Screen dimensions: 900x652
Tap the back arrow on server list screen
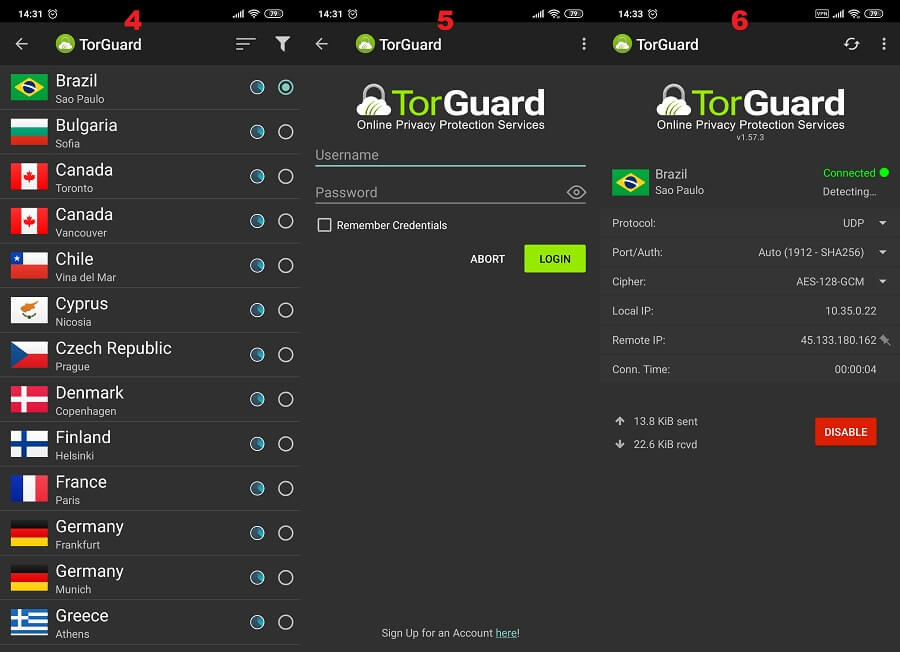pyautogui.click(x=22, y=44)
